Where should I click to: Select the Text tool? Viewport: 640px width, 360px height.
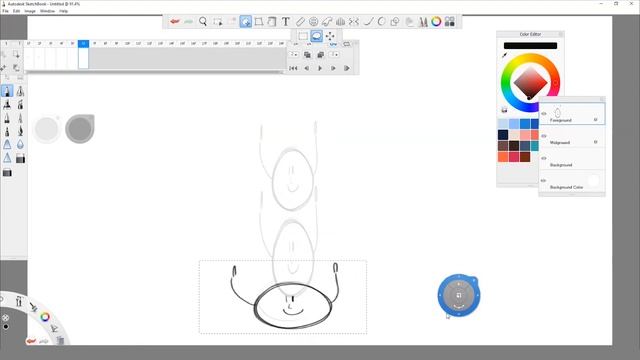click(286, 22)
